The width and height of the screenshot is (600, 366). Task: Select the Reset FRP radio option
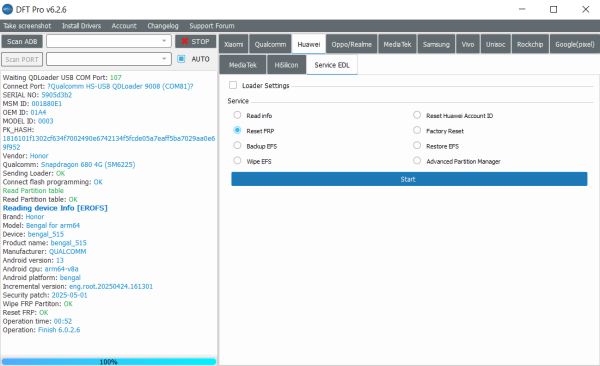point(237,130)
